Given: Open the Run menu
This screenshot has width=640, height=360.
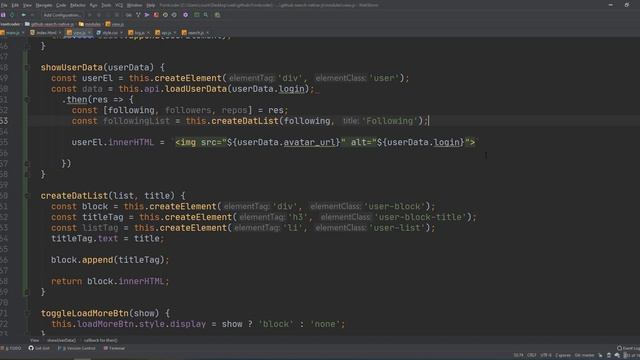Looking at the screenshot, I should coord(93,5).
